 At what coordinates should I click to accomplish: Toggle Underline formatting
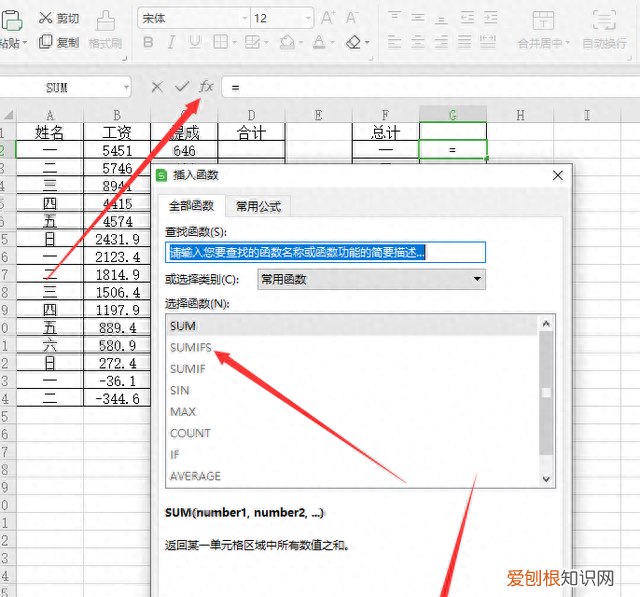click(x=195, y=42)
